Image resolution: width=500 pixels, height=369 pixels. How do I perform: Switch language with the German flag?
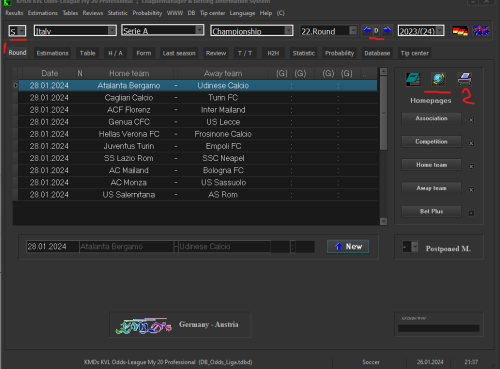[x=460, y=31]
